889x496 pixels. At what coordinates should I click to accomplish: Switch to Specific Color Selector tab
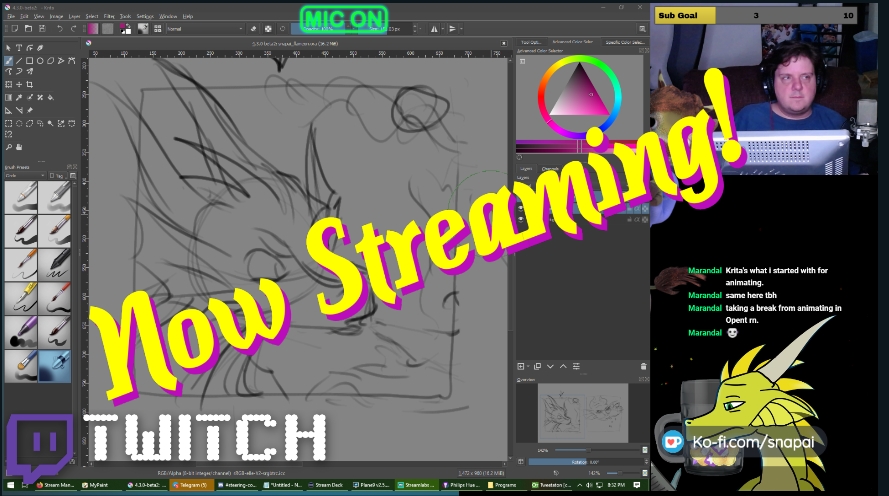[x=624, y=42]
